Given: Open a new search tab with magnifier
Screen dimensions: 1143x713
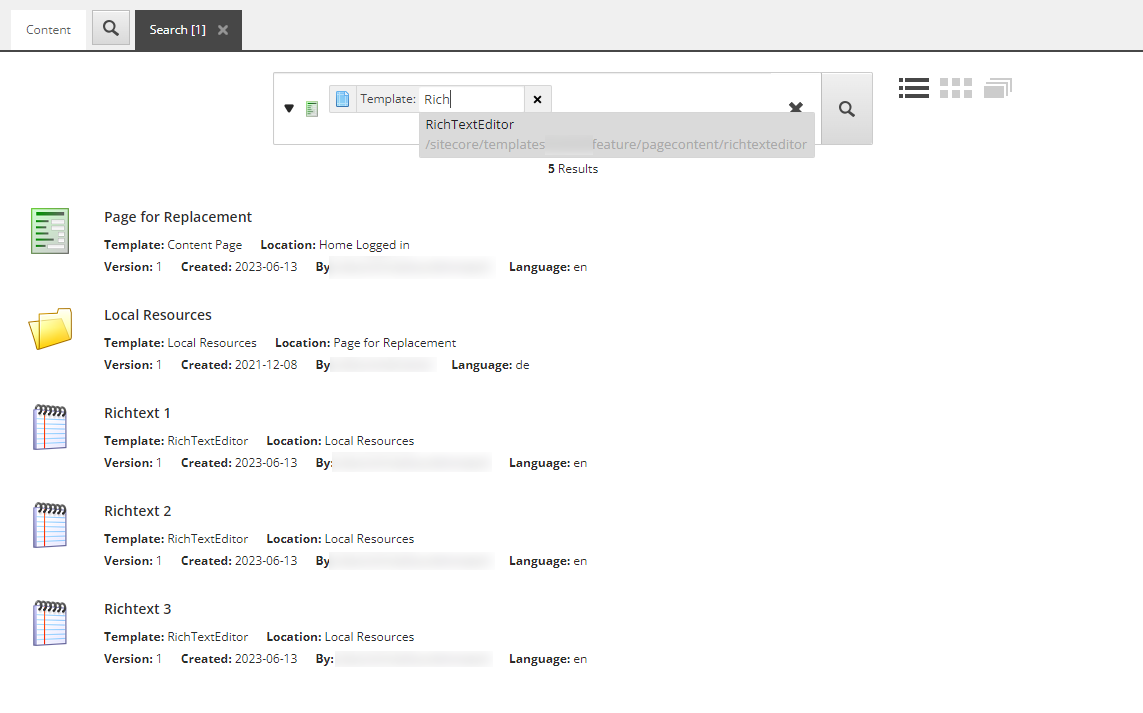Looking at the screenshot, I should coord(111,29).
